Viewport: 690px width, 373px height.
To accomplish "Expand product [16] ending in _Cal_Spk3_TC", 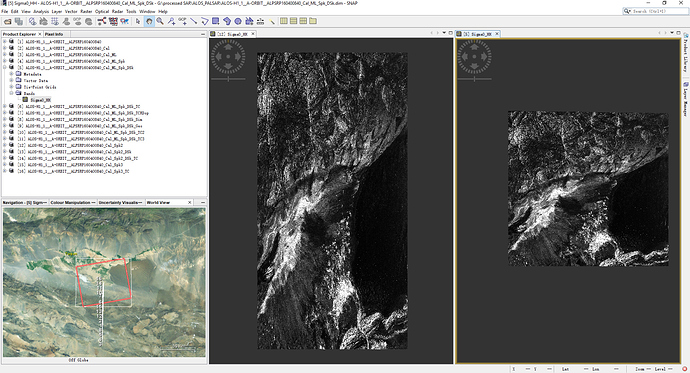I will [x=5, y=171].
